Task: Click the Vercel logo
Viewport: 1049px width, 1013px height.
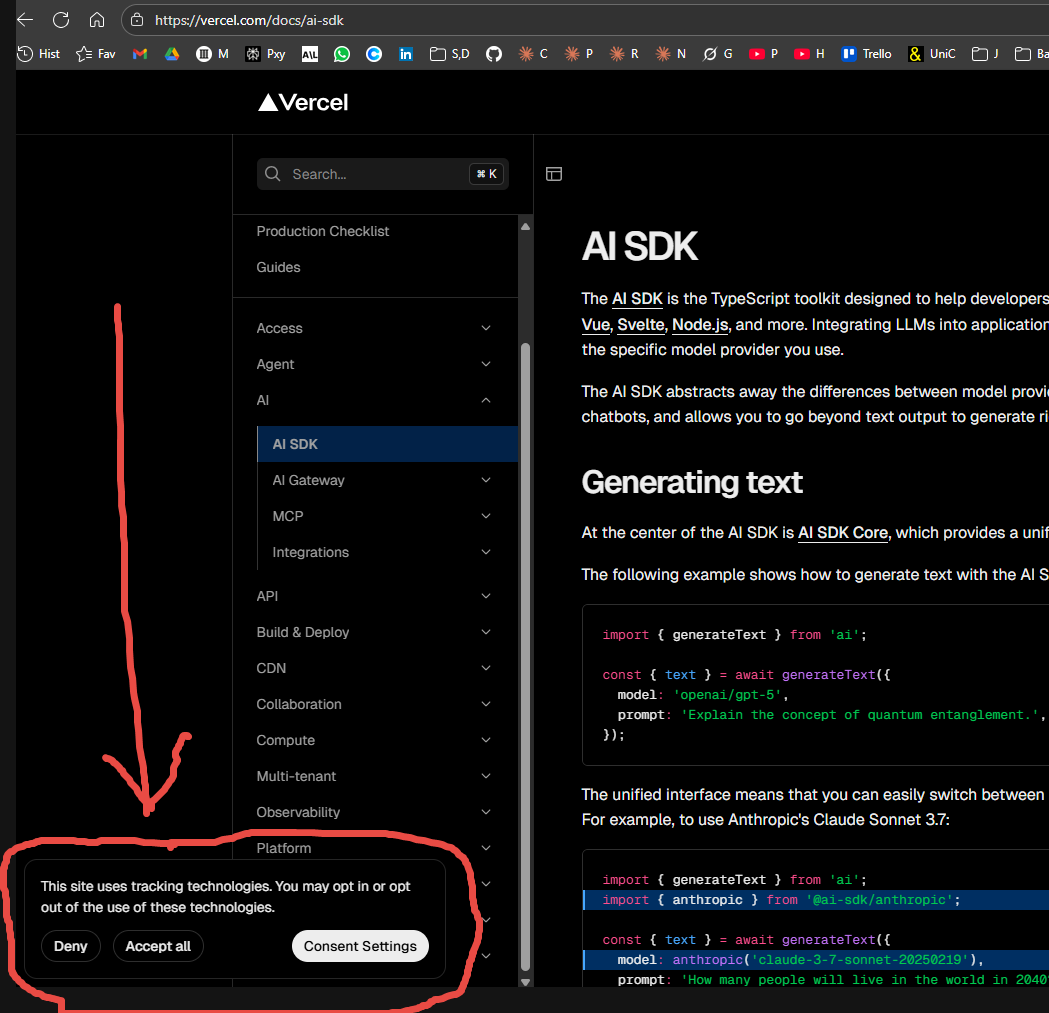Action: pos(303,102)
